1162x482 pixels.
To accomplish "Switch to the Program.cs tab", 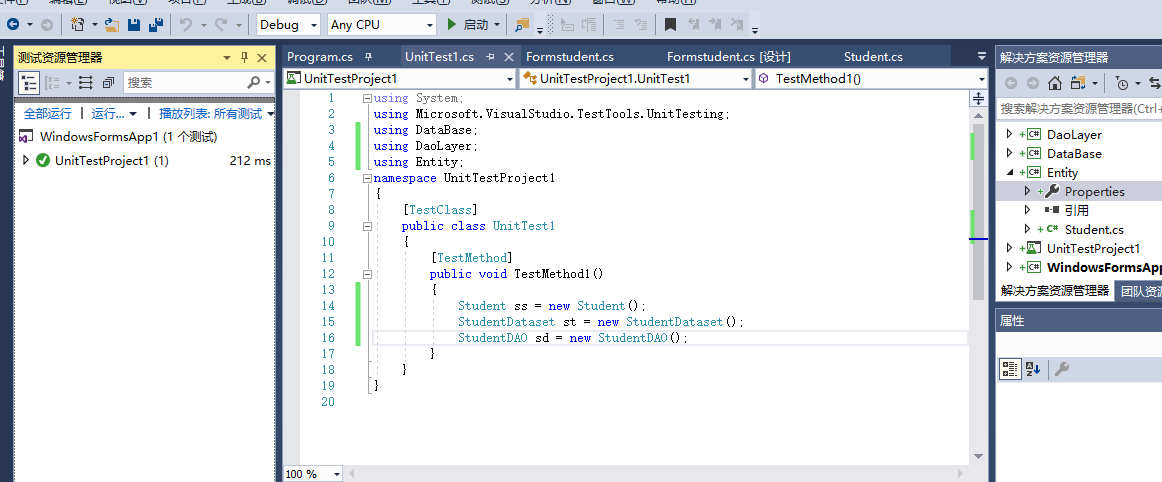I will point(320,57).
